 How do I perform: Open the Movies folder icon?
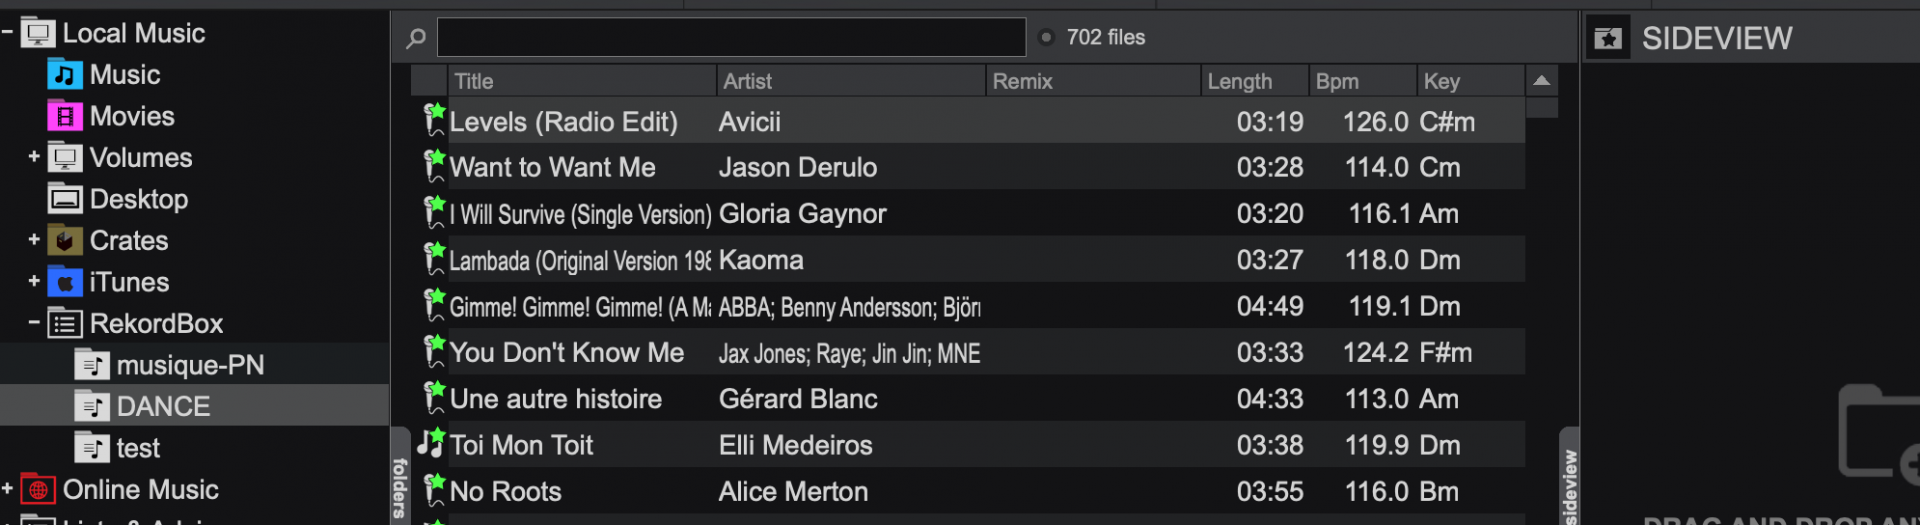click(65, 117)
